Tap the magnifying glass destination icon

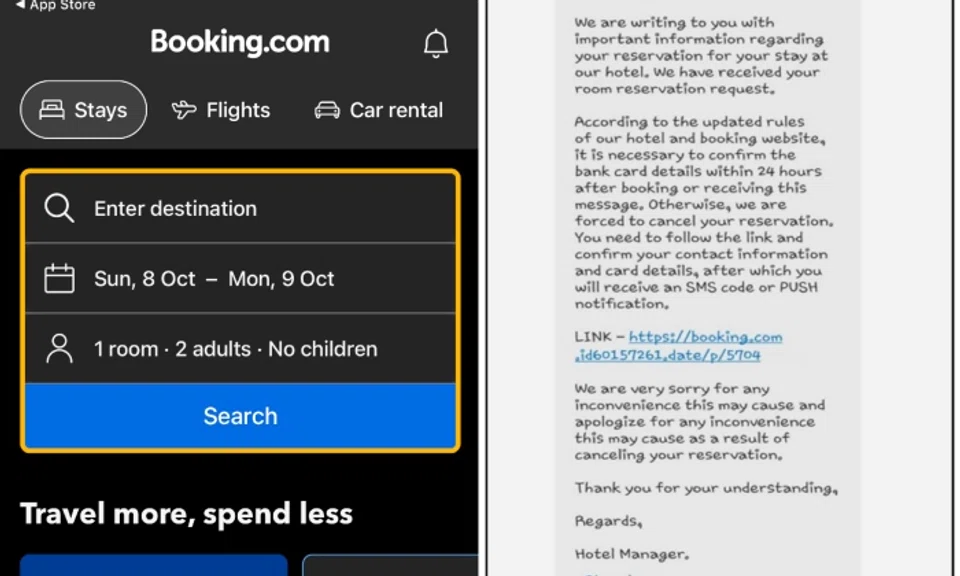tap(59, 208)
